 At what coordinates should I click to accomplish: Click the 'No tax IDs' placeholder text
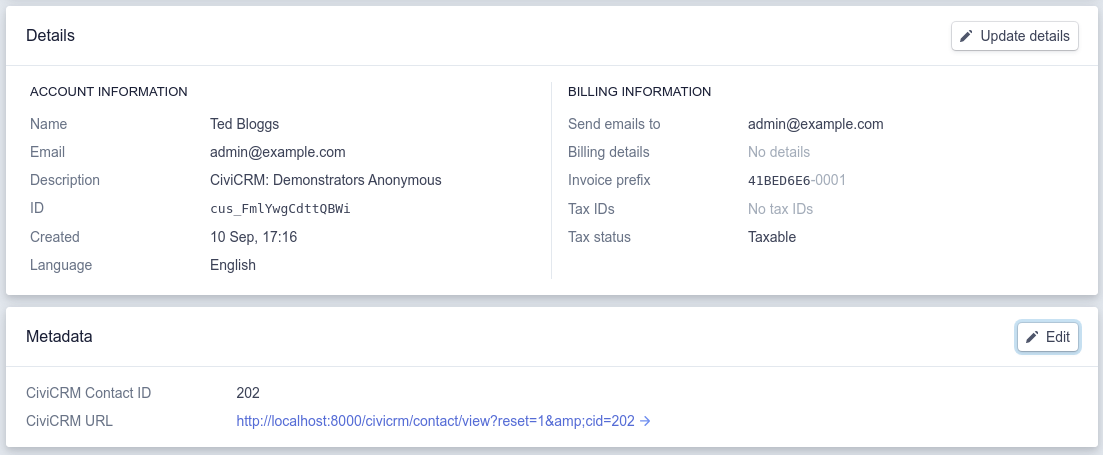[780, 209]
